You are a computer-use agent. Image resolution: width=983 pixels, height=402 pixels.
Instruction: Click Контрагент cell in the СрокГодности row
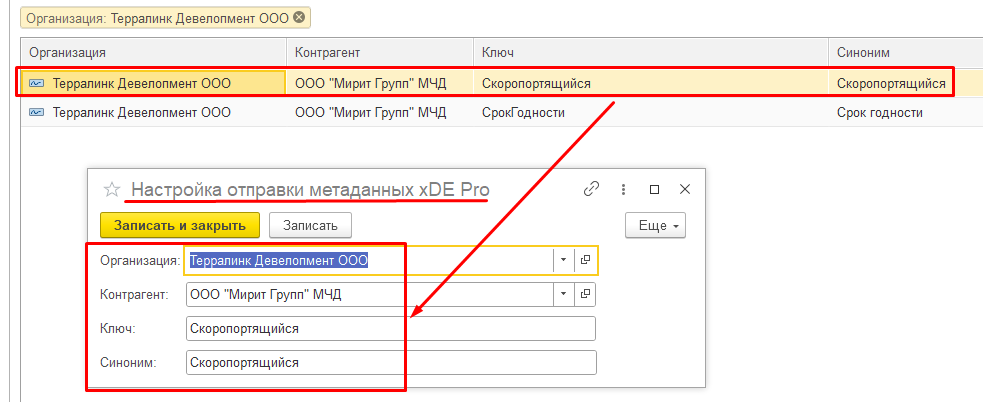tap(380, 113)
